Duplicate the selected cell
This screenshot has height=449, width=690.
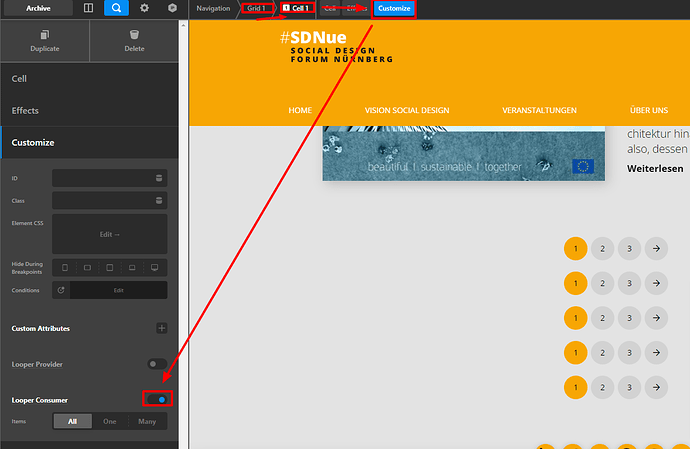click(45, 41)
